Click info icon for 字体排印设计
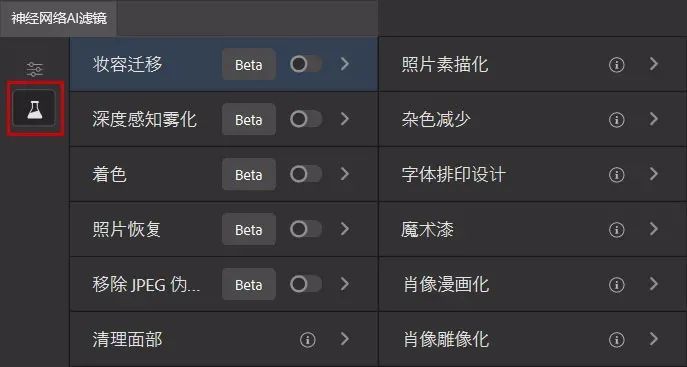Viewport: 687px width, 367px height. pos(616,175)
